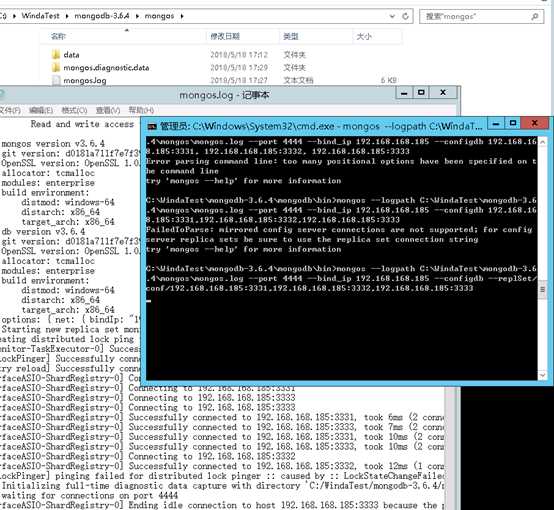
Task: Click WindaTest in the breadcrumb path
Action: [40, 16]
